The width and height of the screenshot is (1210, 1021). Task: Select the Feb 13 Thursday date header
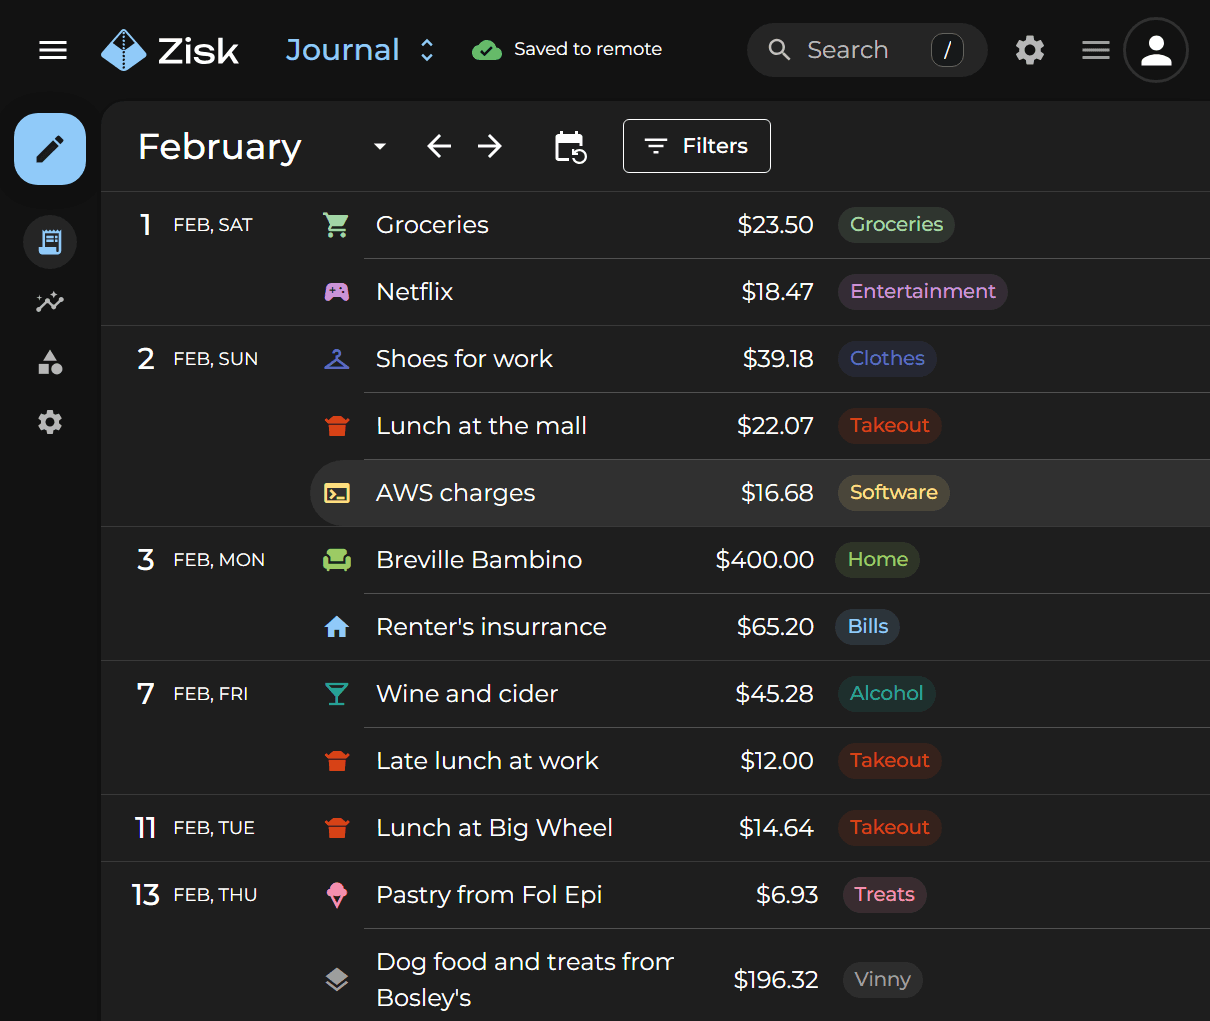195,895
